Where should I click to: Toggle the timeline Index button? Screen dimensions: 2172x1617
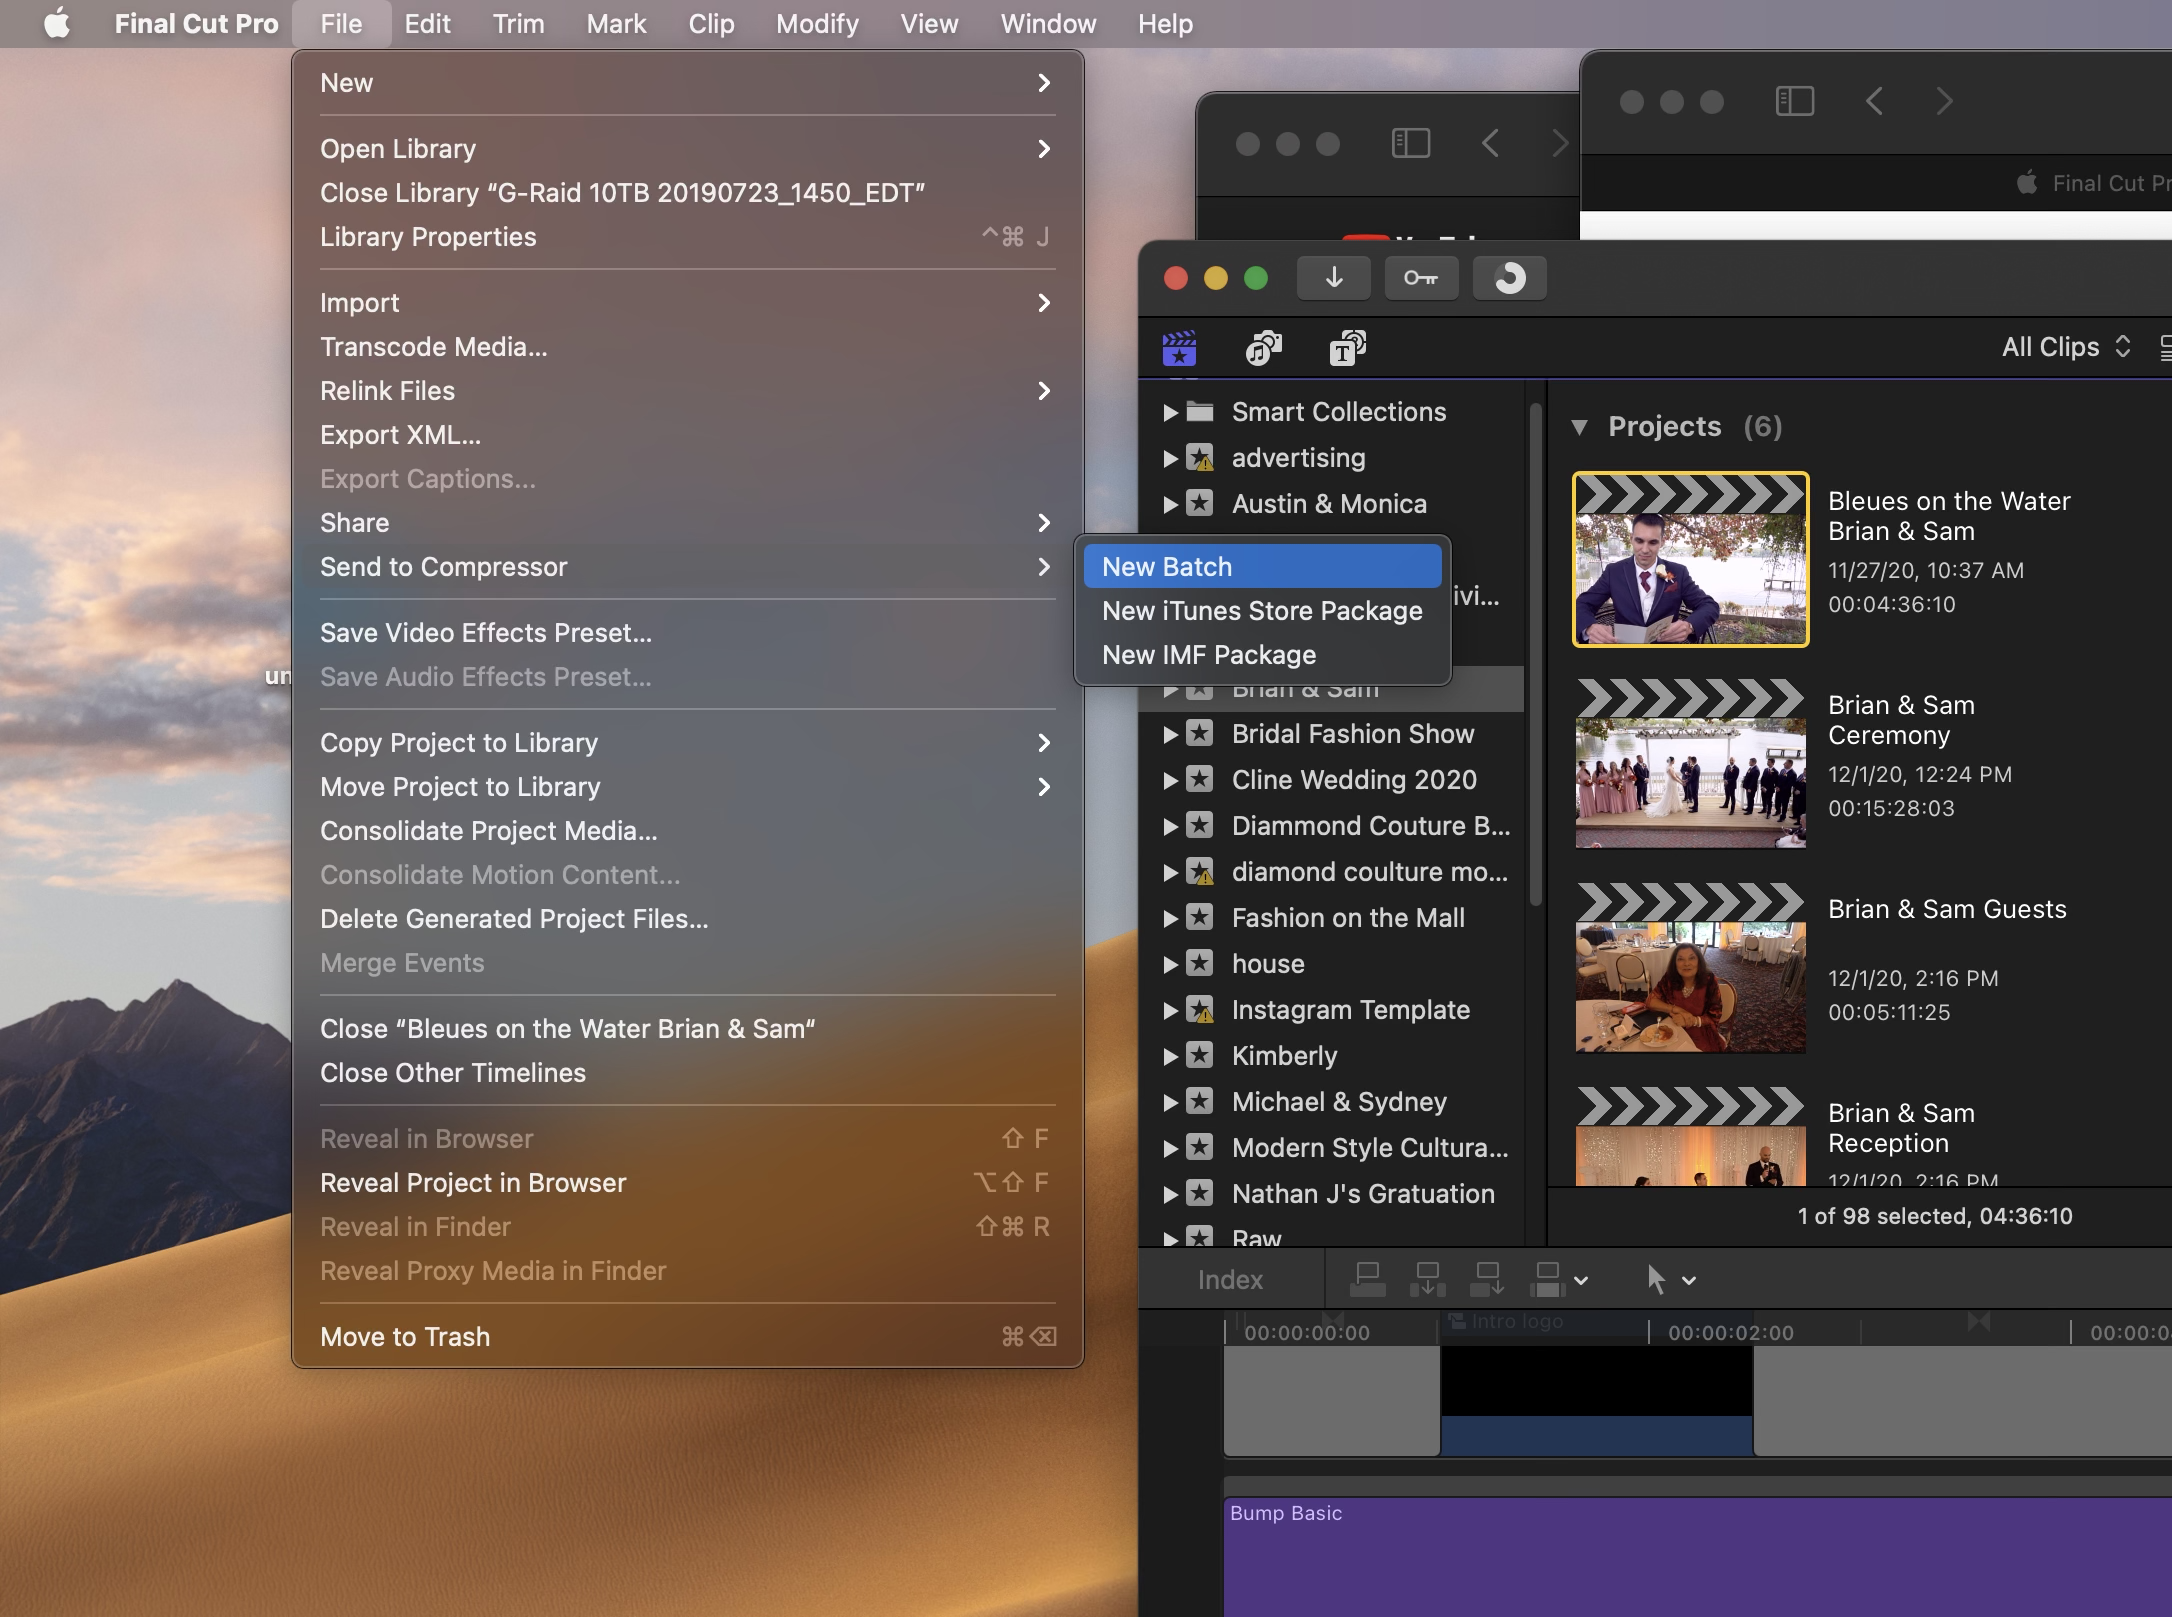tap(1230, 1280)
